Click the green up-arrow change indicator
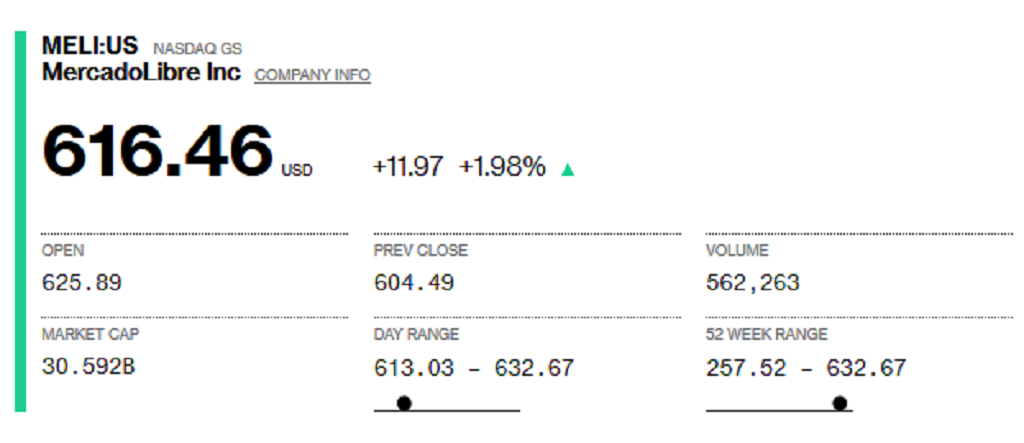The image size is (1024, 443). coord(568,170)
